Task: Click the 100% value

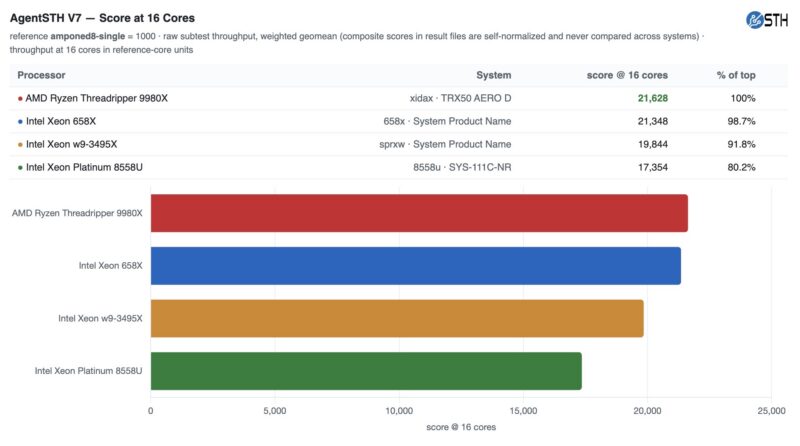Action: 743,98
